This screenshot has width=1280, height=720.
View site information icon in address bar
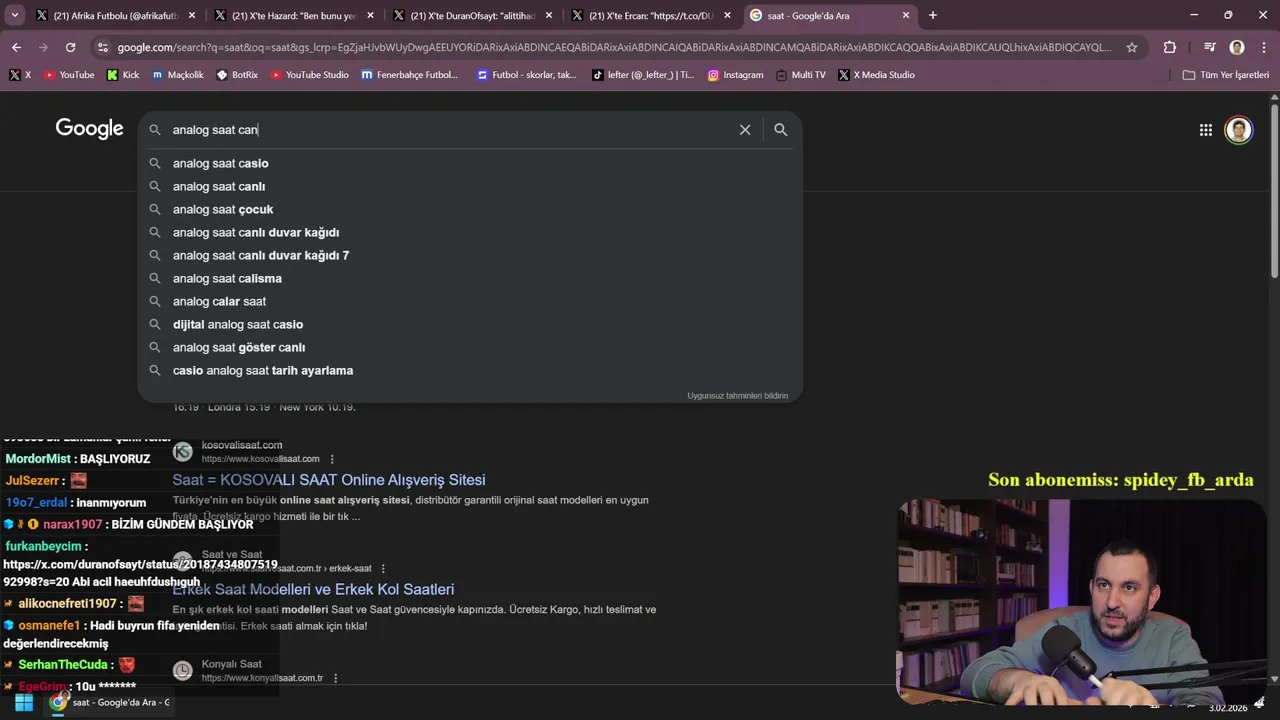(x=102, y=47)
